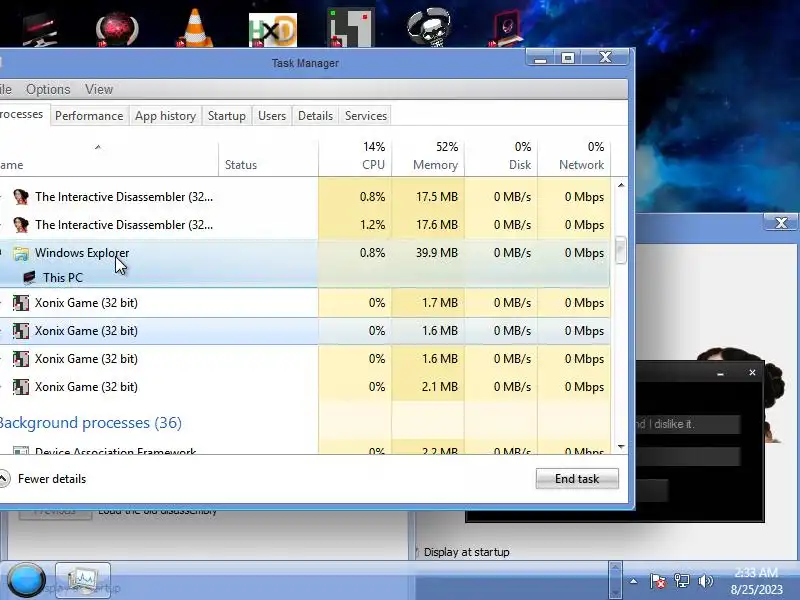Viewport: 800px width, 600px height.
Task: Switch to Performance tab
Action: pos(89,116)
